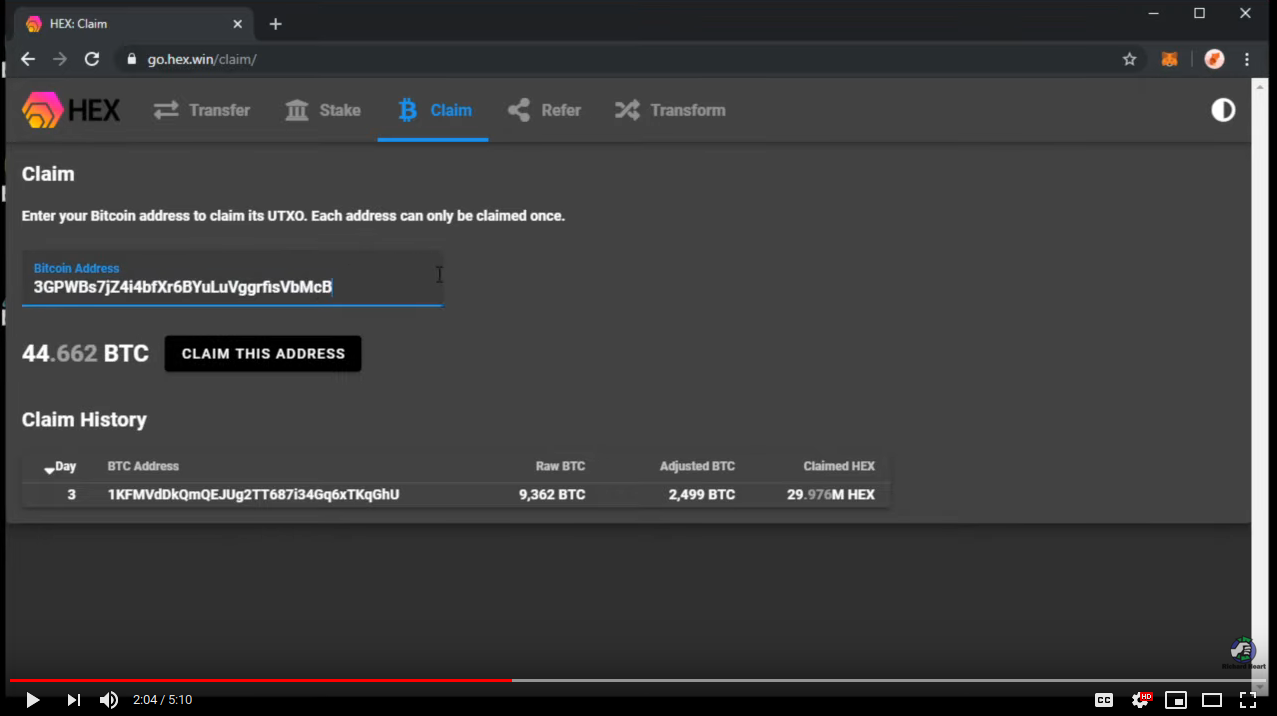Click the Claim History heading
The width and height of the screenshot is (1277, 716).
[x=84, y=420]
